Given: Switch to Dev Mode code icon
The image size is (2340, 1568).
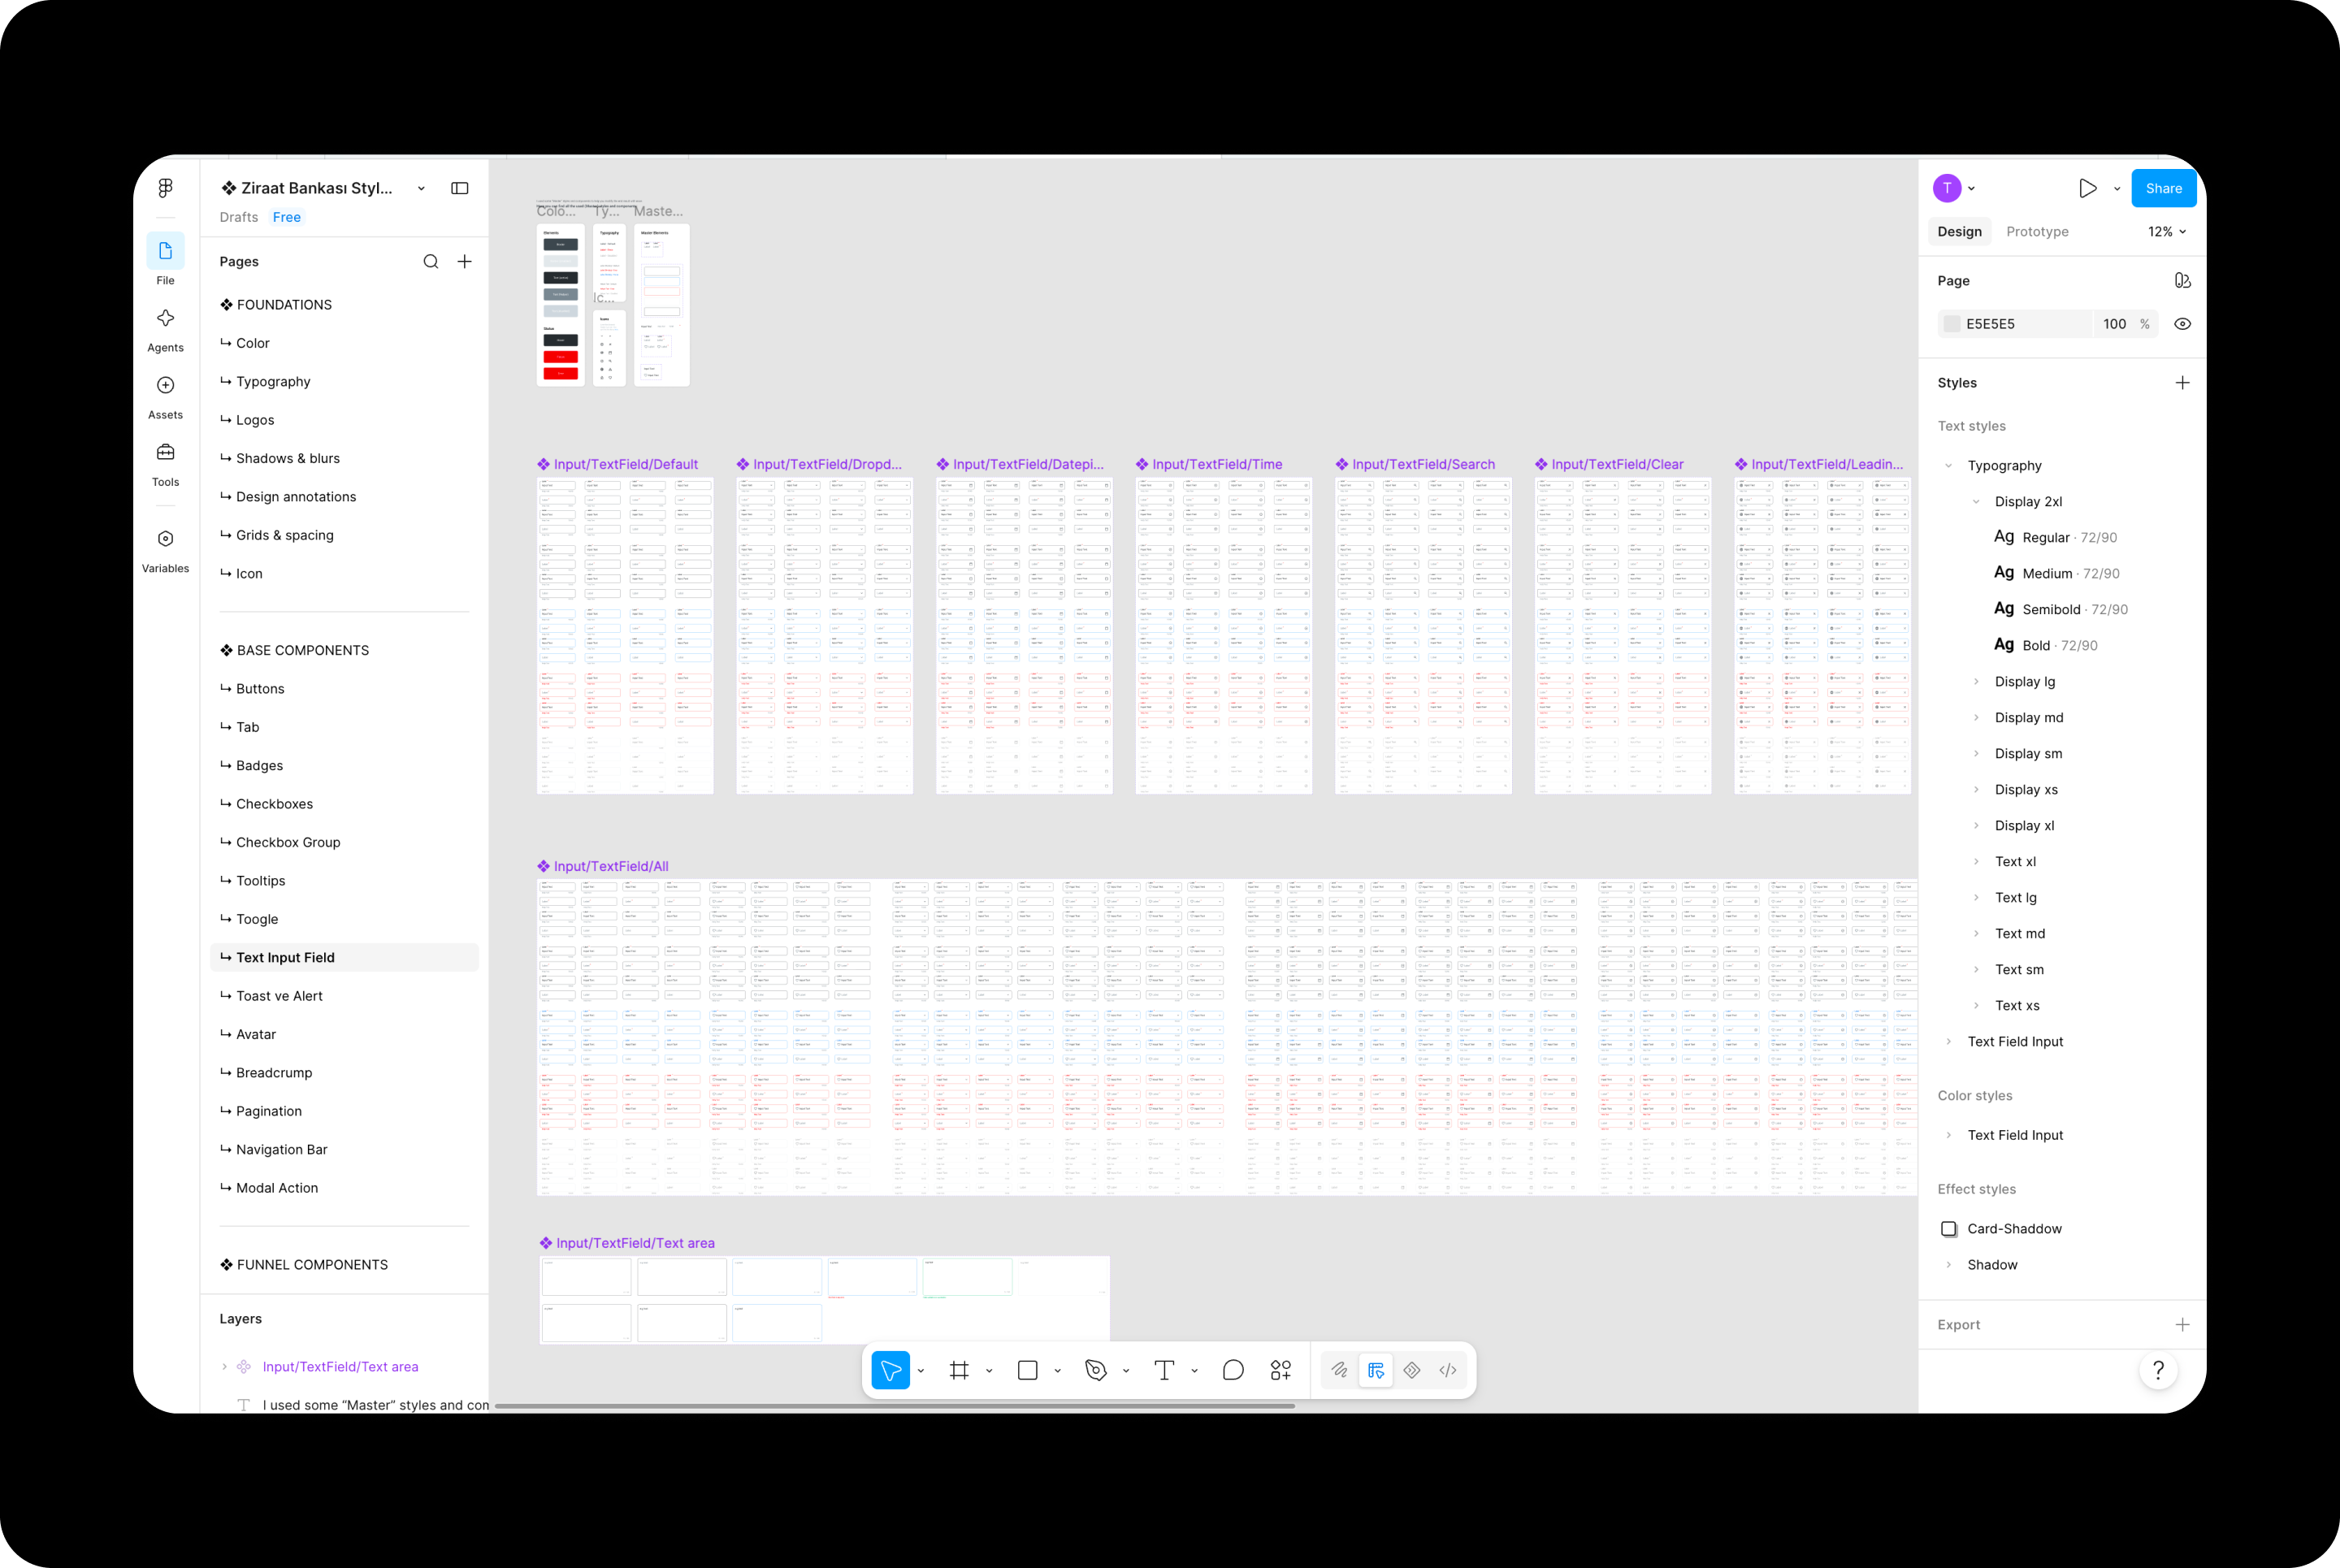Looking at the screenshot, I should coord(1448,1370).
